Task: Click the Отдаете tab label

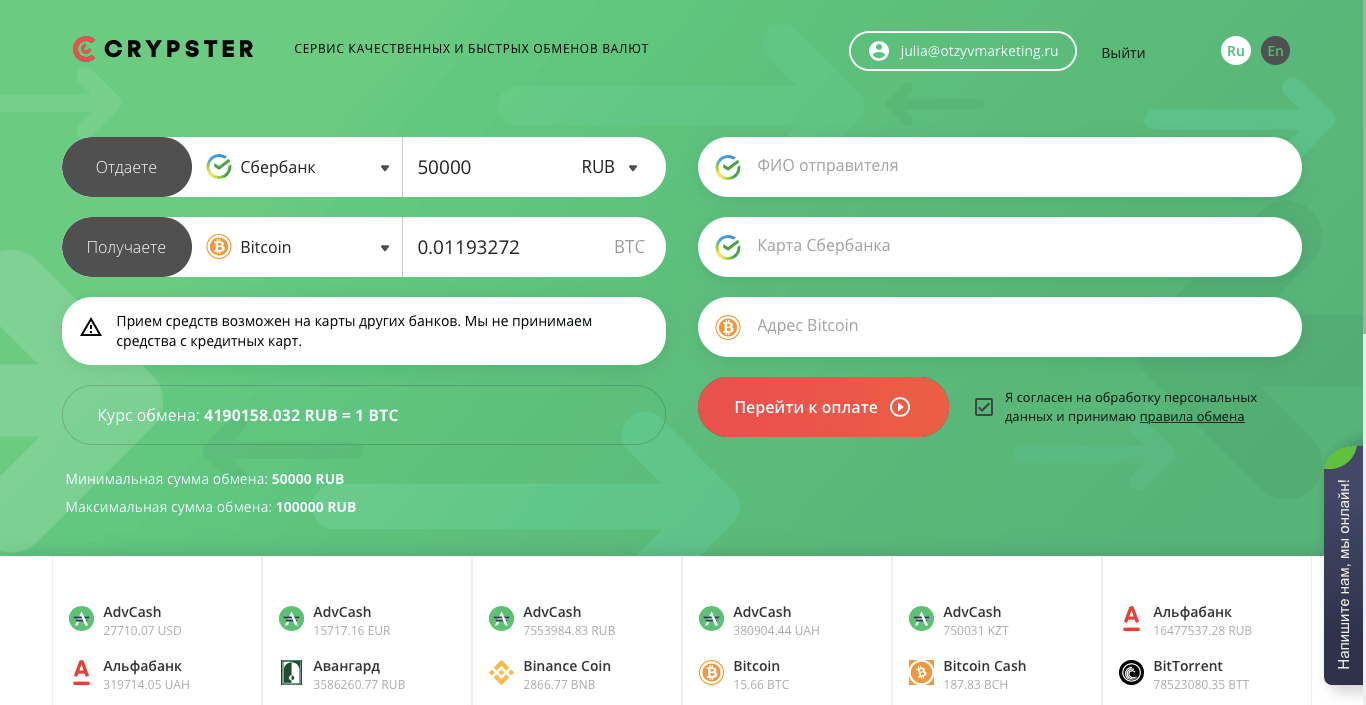Action: (x=126, y=167)
